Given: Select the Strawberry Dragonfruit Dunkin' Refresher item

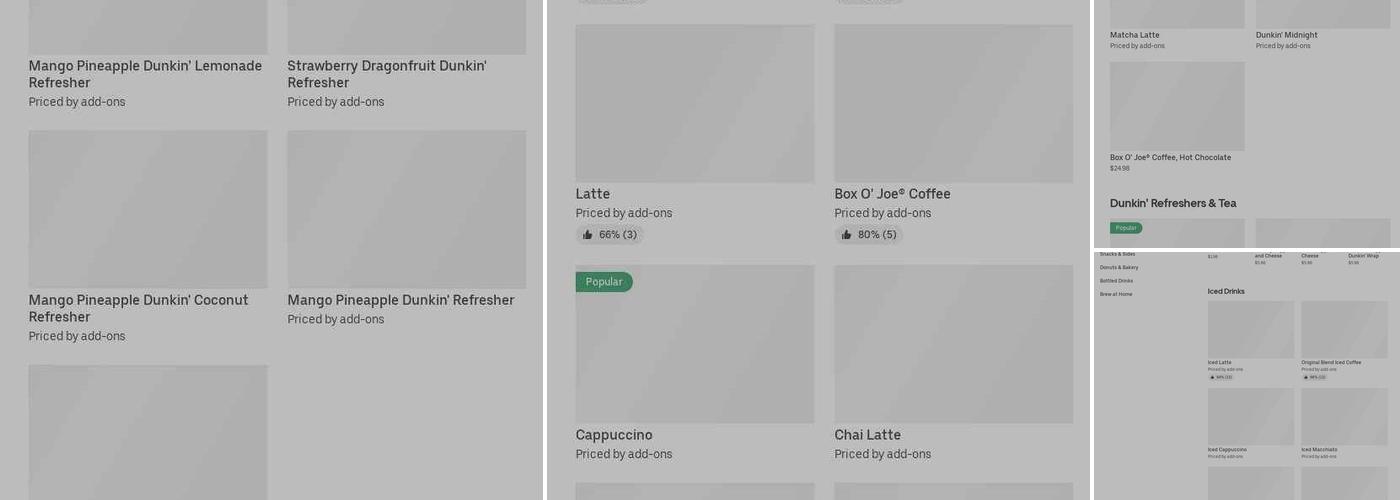Looking at the screenshot, I should (387, 74).
